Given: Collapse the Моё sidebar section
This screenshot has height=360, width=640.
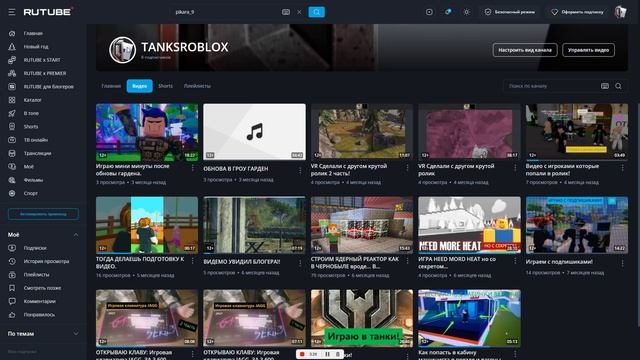Looking at the screenshot, I should pos(76,235).
